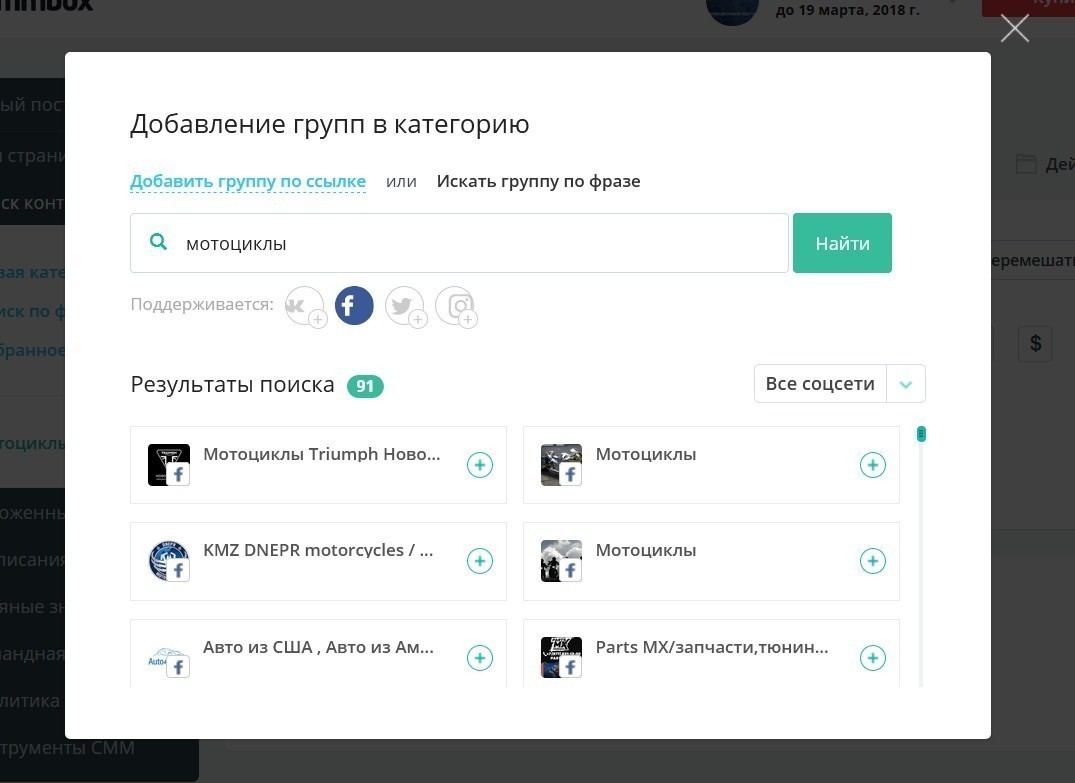Click the KMZ DNEPR motorcycles title
The height and width of the screenshot is (783, 1075).
pos(319,550)
